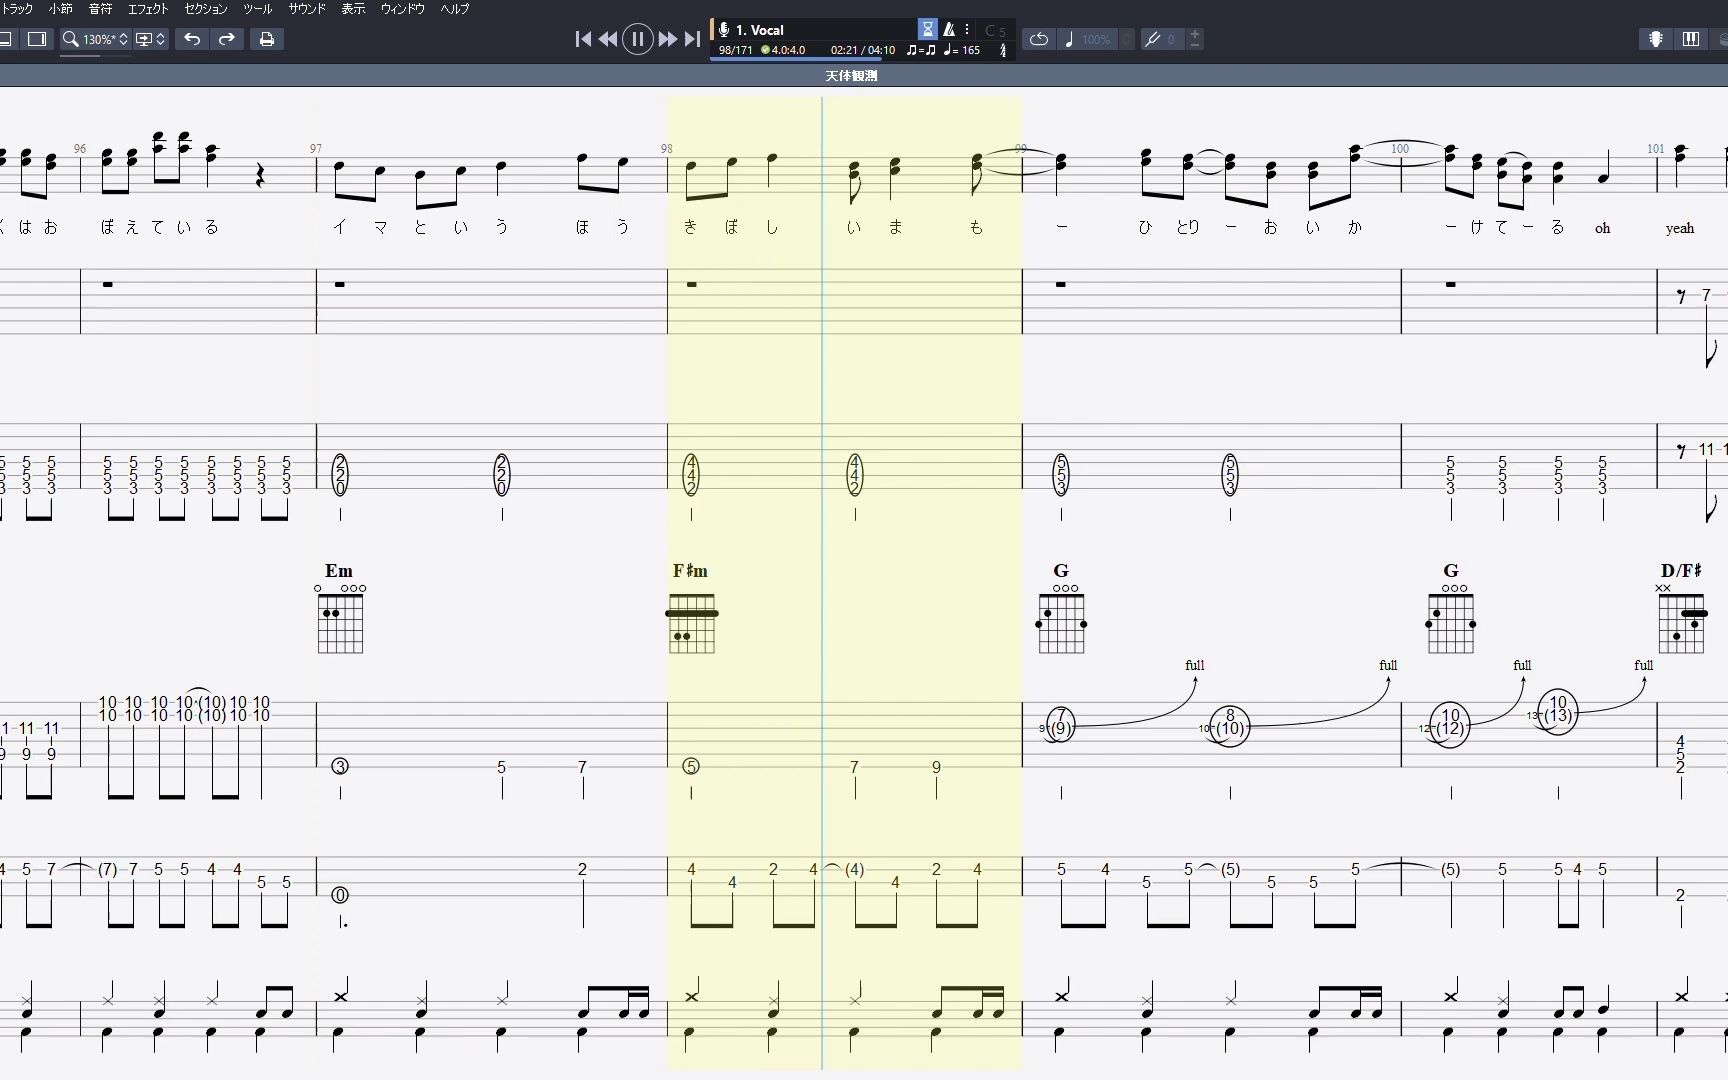Toggle loop playback
The image size is (1728, 1080).
click(1039, 39)
